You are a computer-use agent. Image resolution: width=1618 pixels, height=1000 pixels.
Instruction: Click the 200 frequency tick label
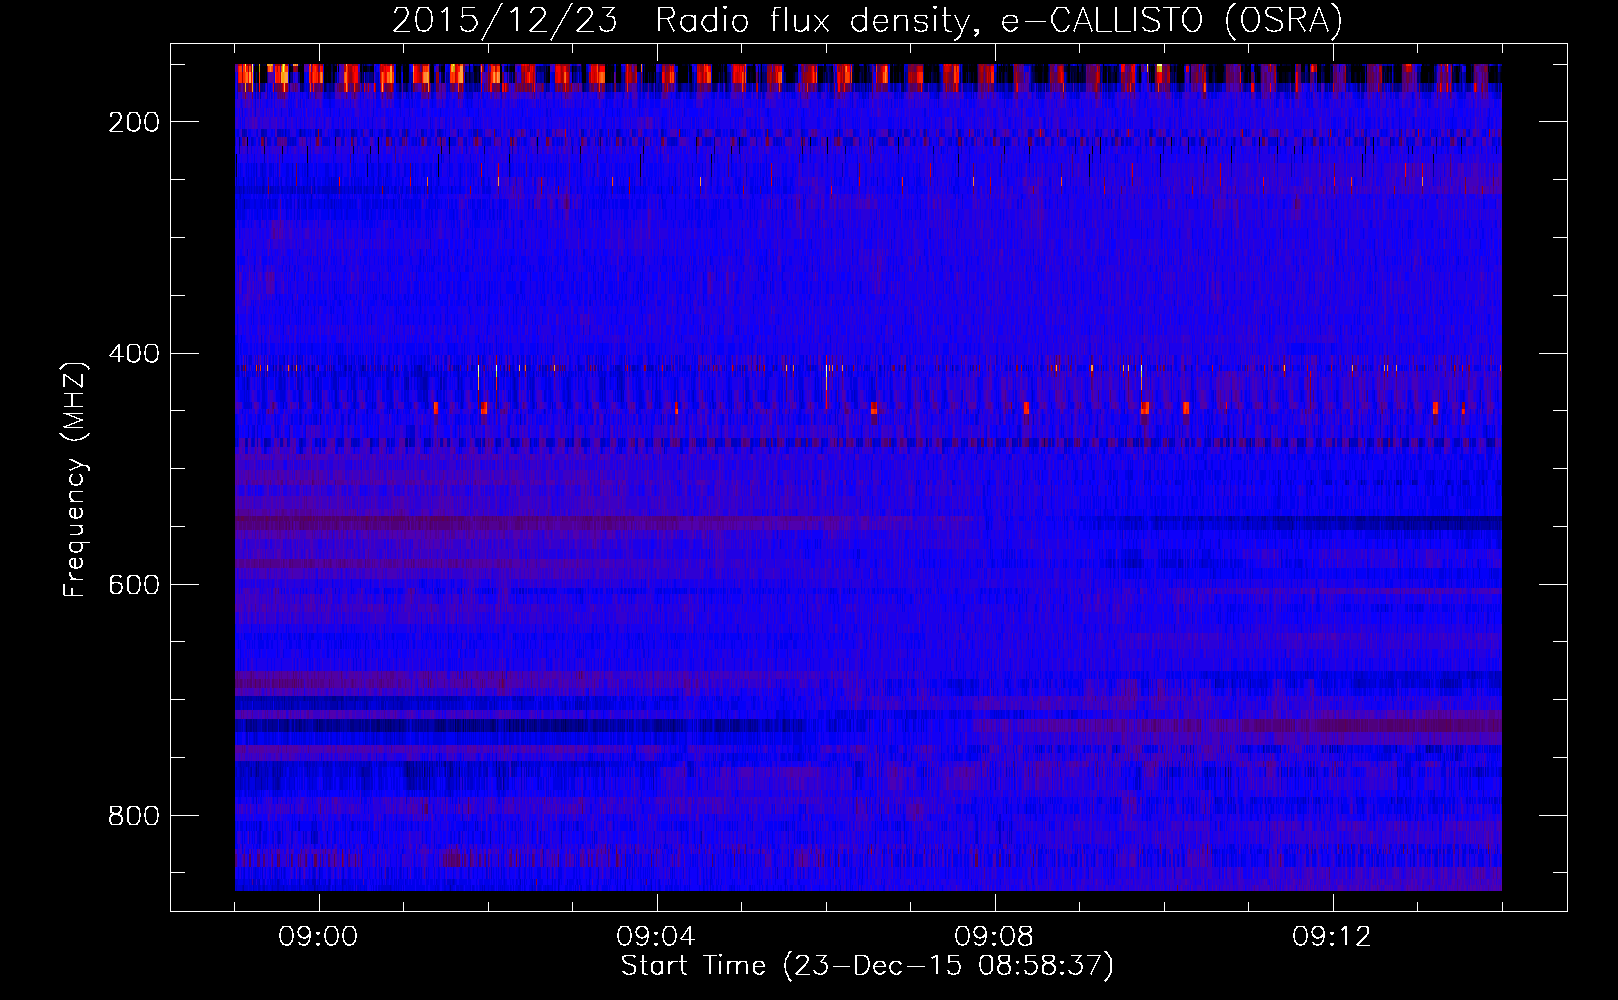click(x=134, y=122)
